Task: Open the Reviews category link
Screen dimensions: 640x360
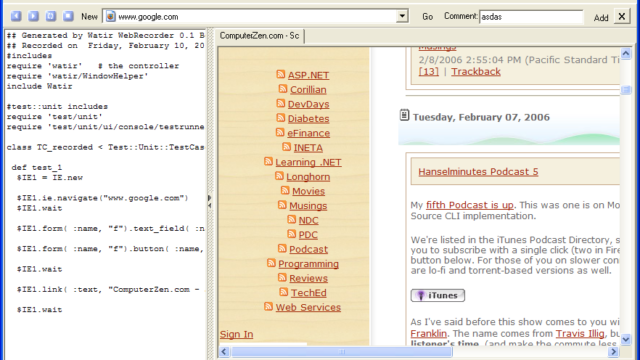Action: coord(308,278)
